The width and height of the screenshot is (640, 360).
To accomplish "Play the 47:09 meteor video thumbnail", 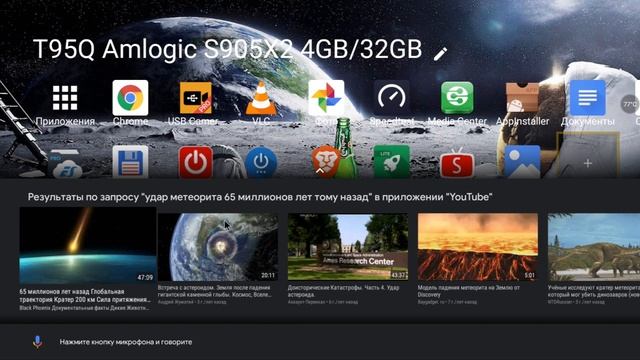I will tap(88, 245).
